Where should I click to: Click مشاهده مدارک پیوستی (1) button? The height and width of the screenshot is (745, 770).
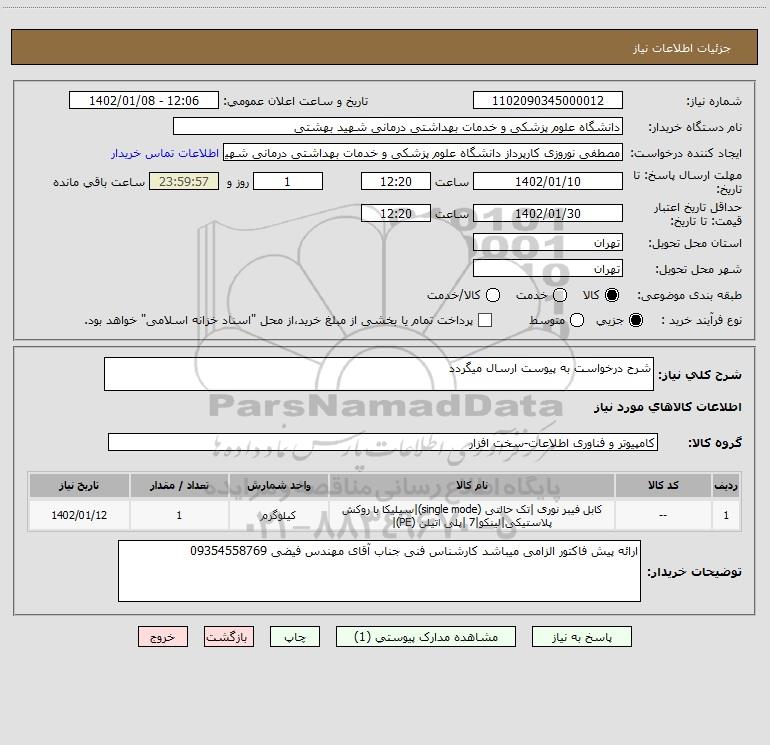pyautogui.click(x=426, y=637)
